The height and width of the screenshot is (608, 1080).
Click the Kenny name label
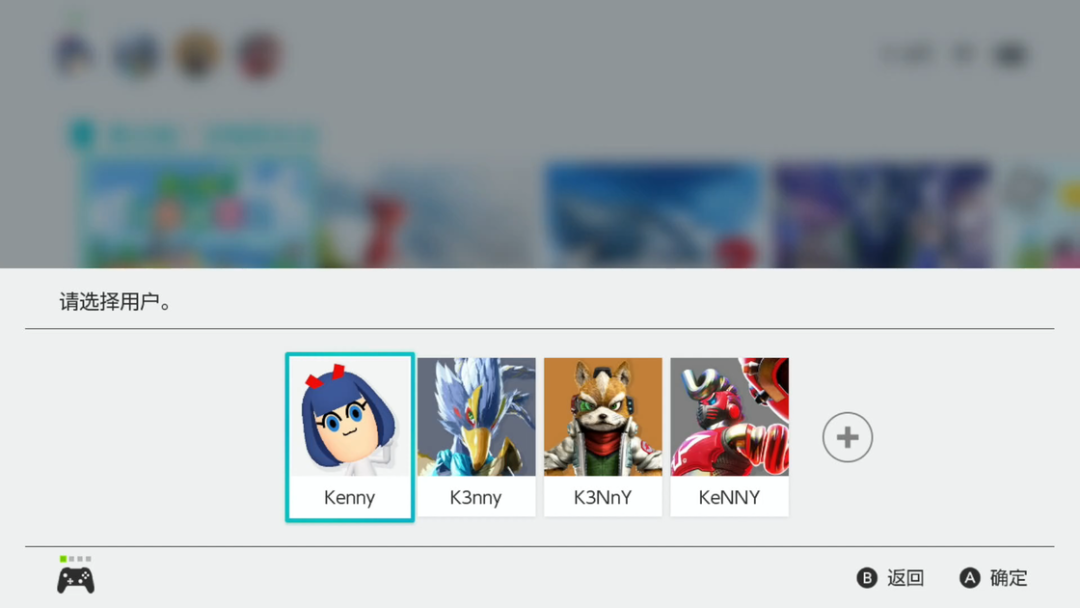coord(349,497)
